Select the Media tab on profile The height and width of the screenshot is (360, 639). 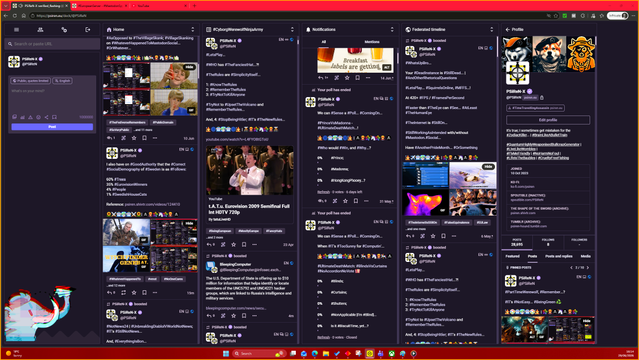coord(586,256)
